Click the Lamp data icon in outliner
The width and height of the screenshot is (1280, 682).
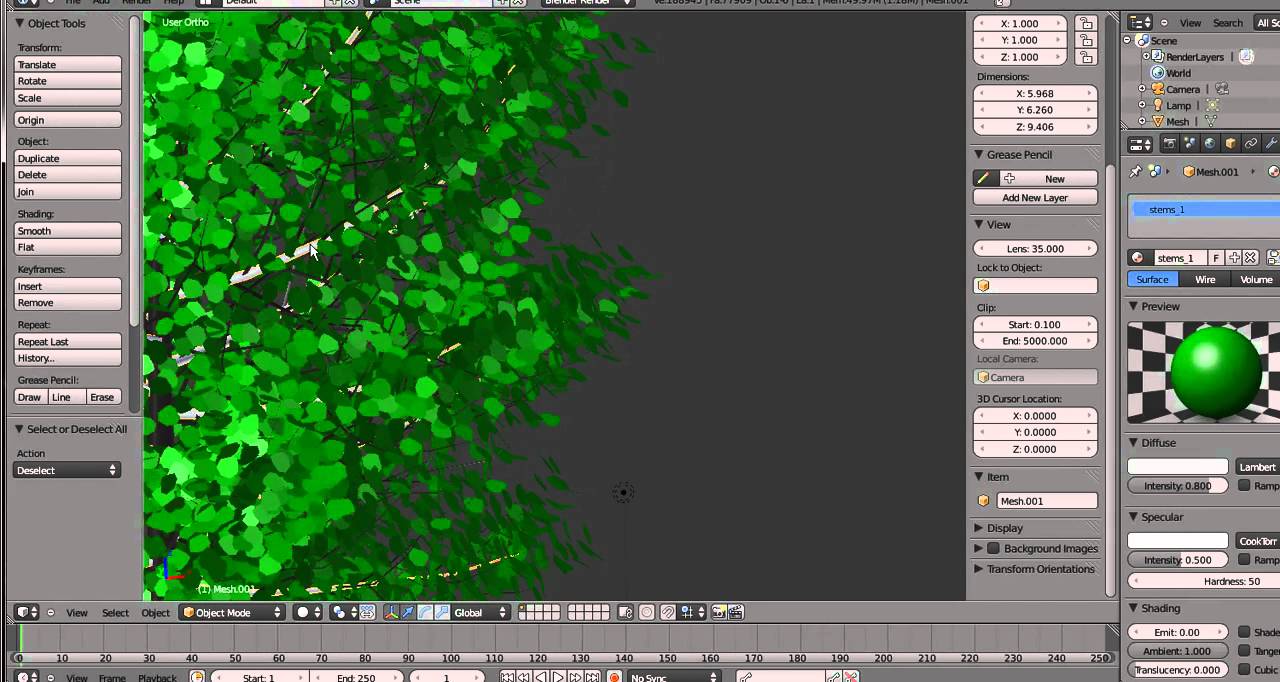tap(1212, 105)
